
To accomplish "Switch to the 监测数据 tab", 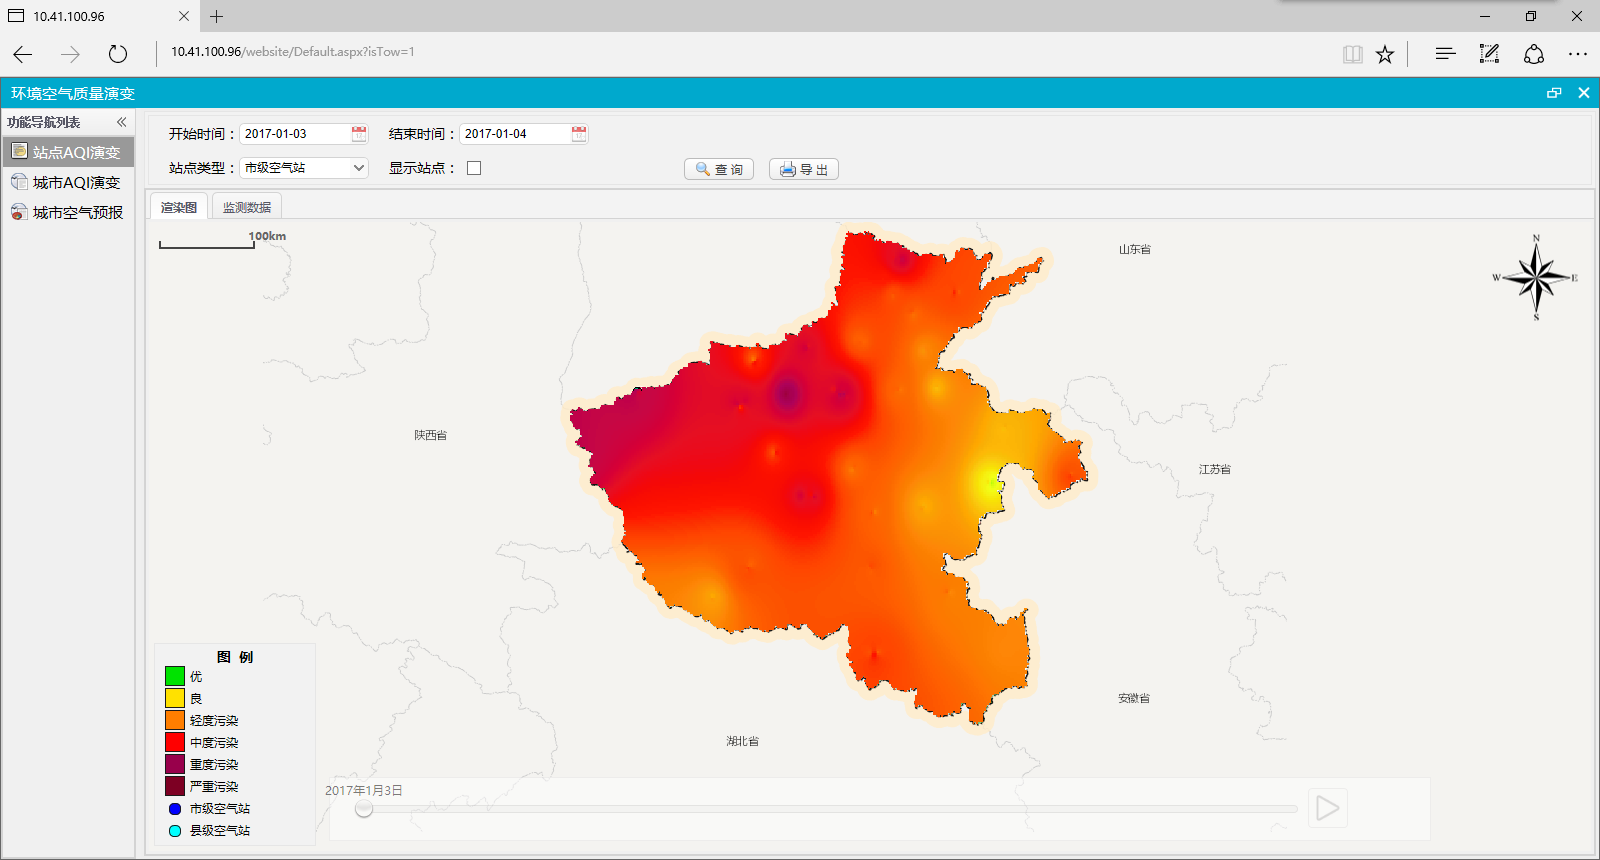I will [x=247, y=207].
